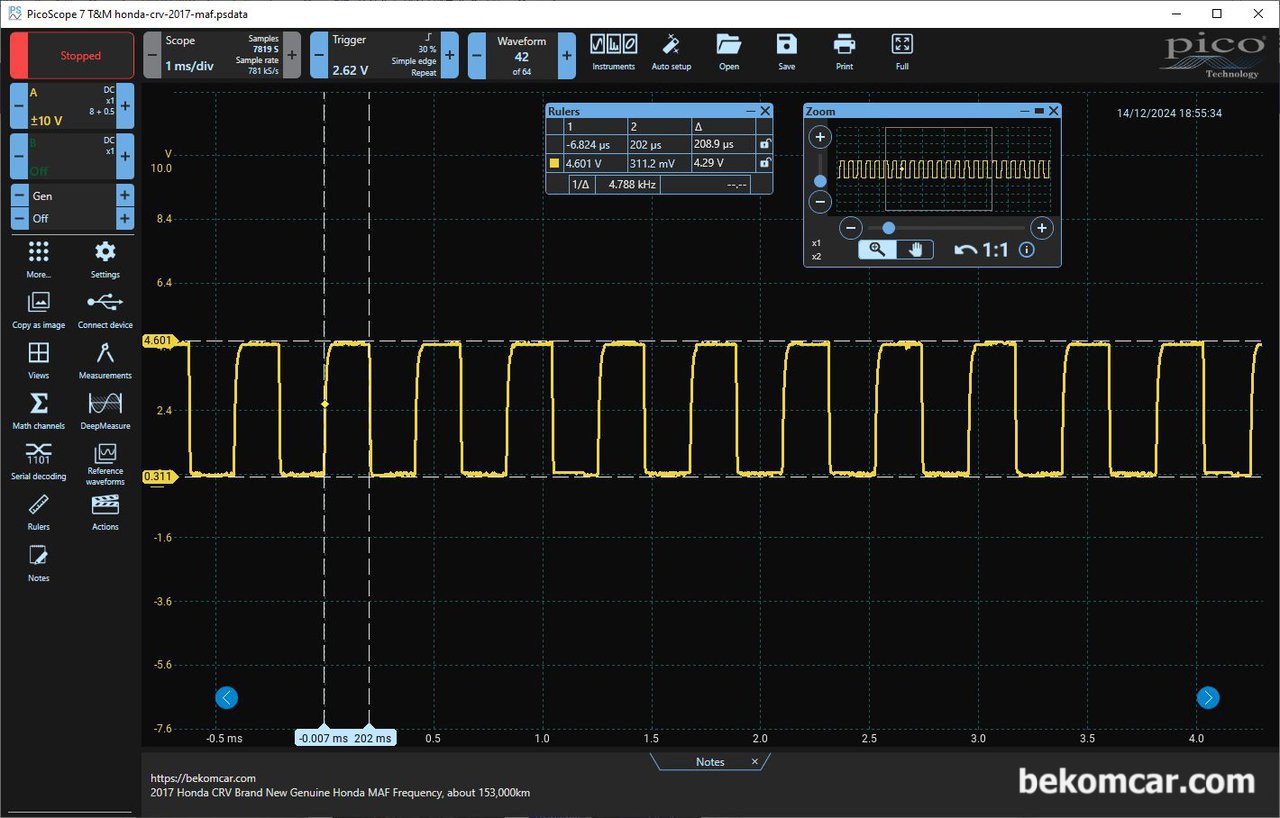The image size is (1280, 818).
Task: Click the 4.601 voltage ruler handle
Action: pyautogui.click(x=160, y=341)
